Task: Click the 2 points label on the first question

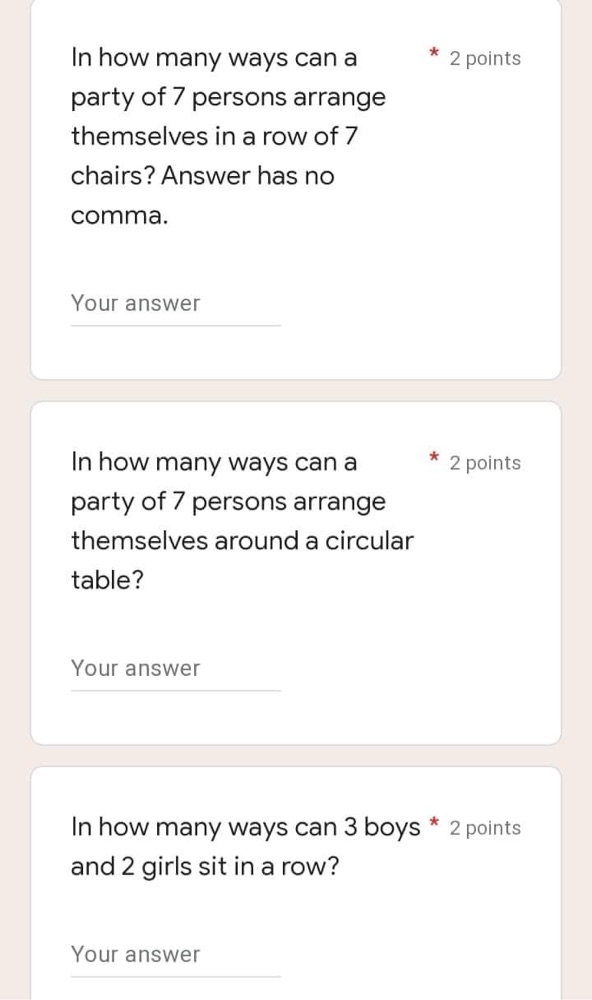Action: tap(485, 58)
